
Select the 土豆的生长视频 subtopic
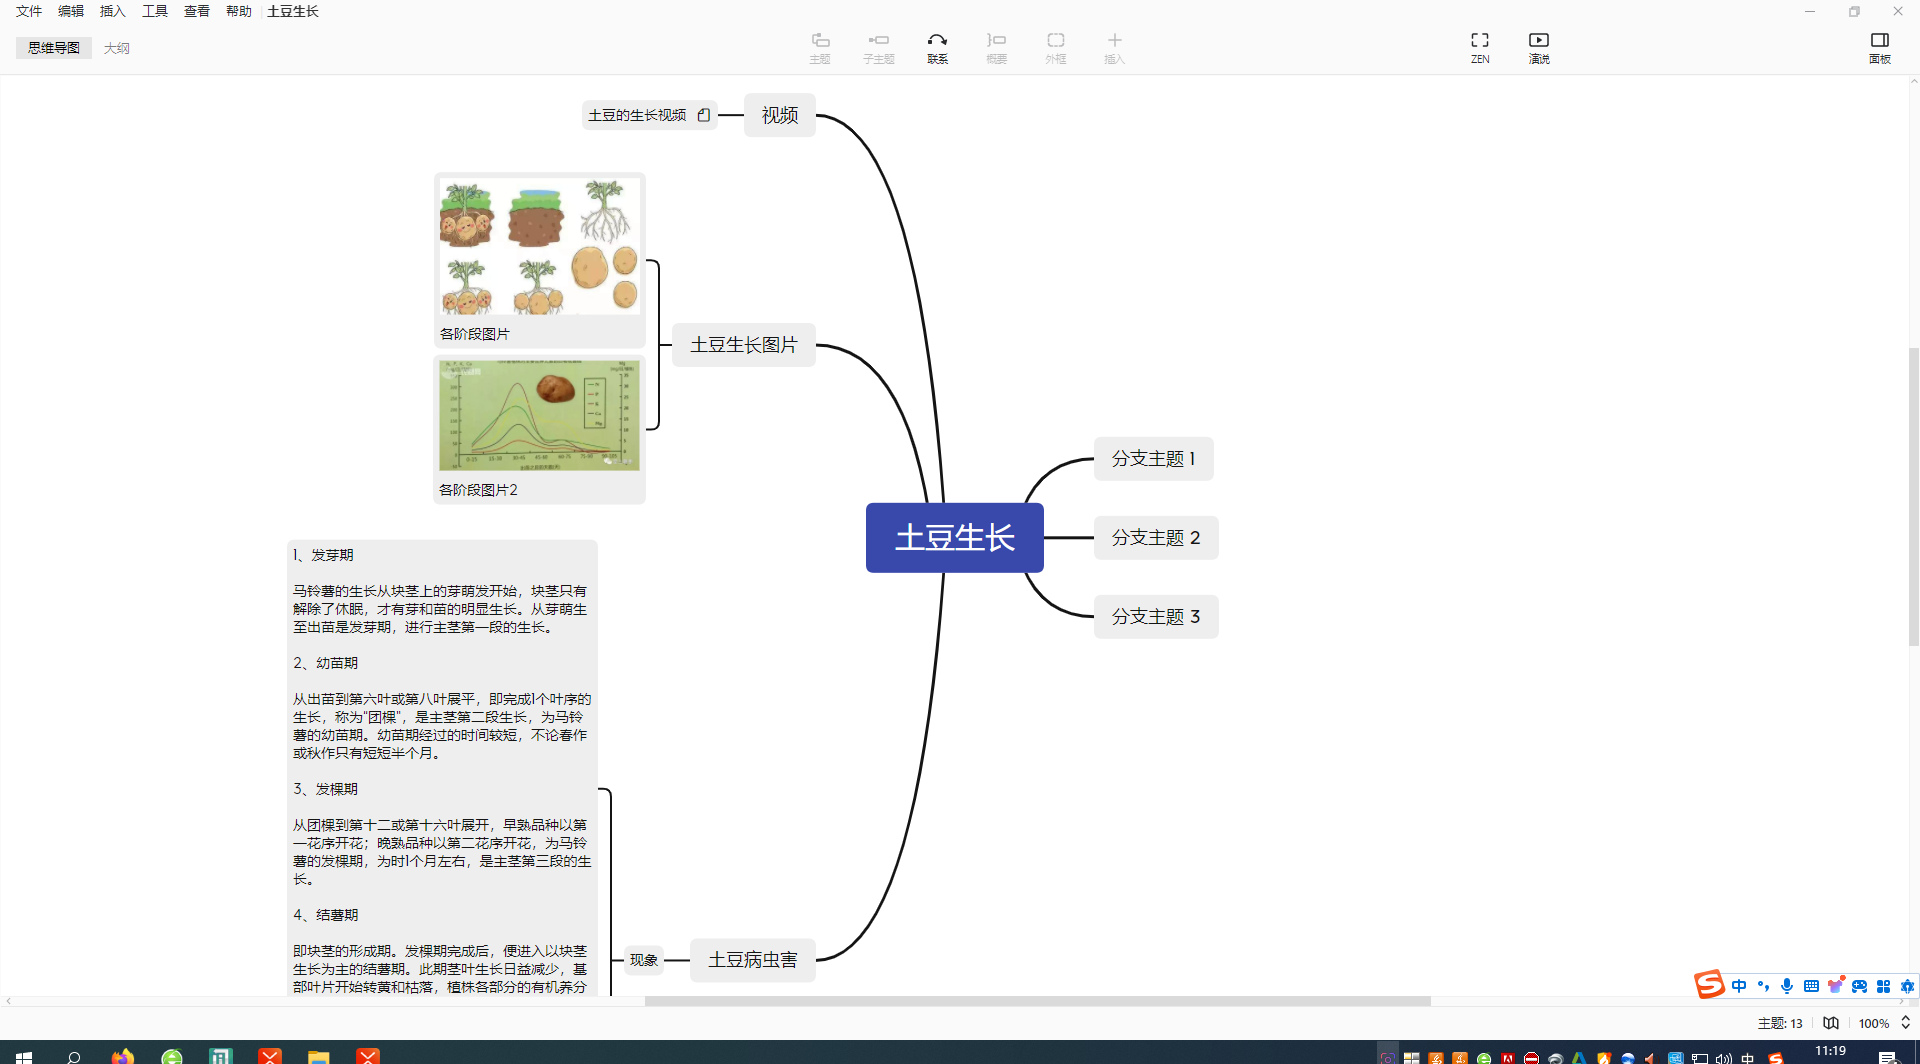pos(649,115)
